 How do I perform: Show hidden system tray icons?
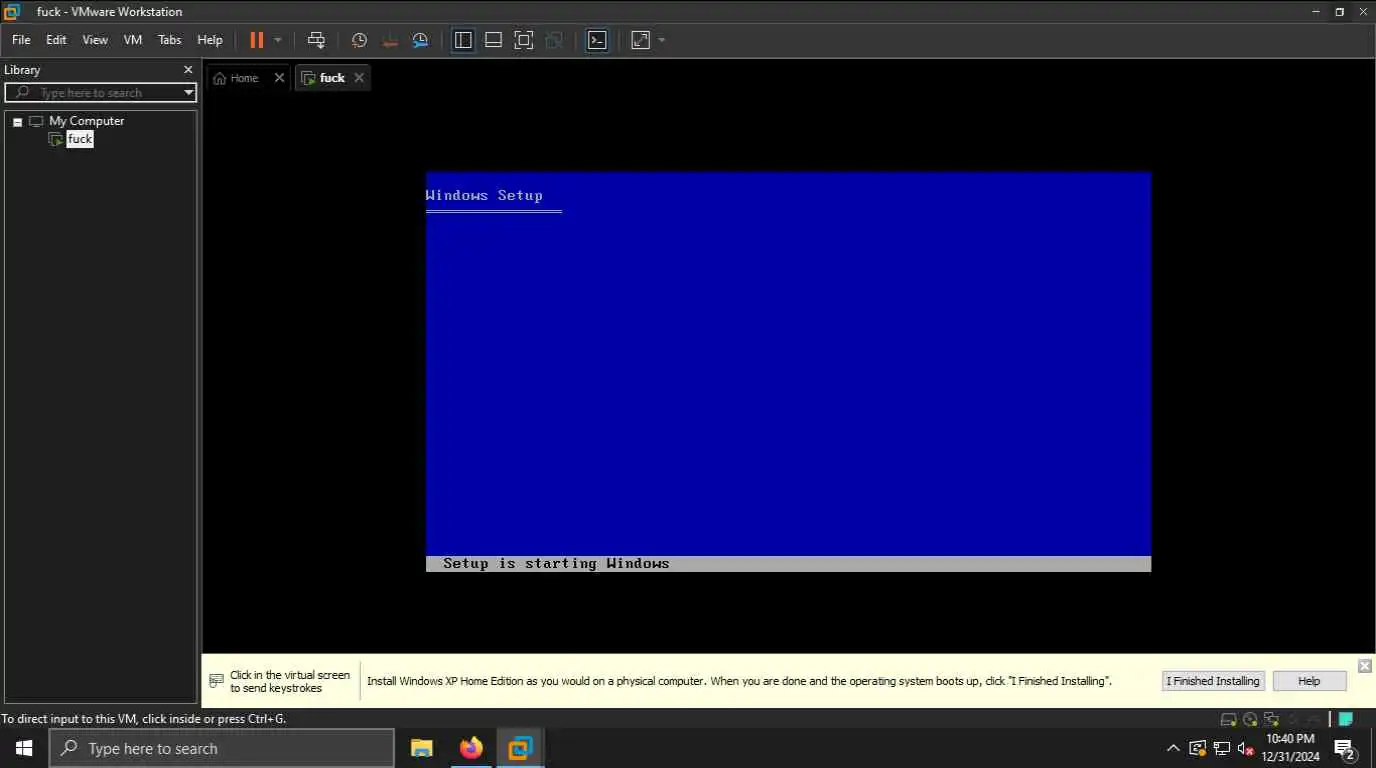pos(1173,748)
